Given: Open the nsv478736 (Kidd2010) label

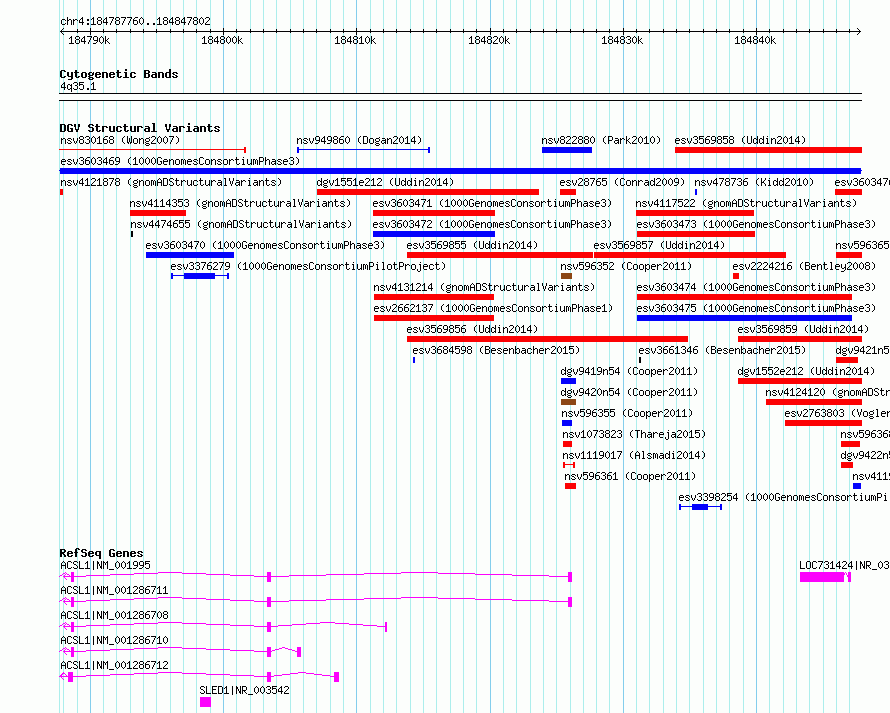Looking at the screenshot, I should point(754,182).
